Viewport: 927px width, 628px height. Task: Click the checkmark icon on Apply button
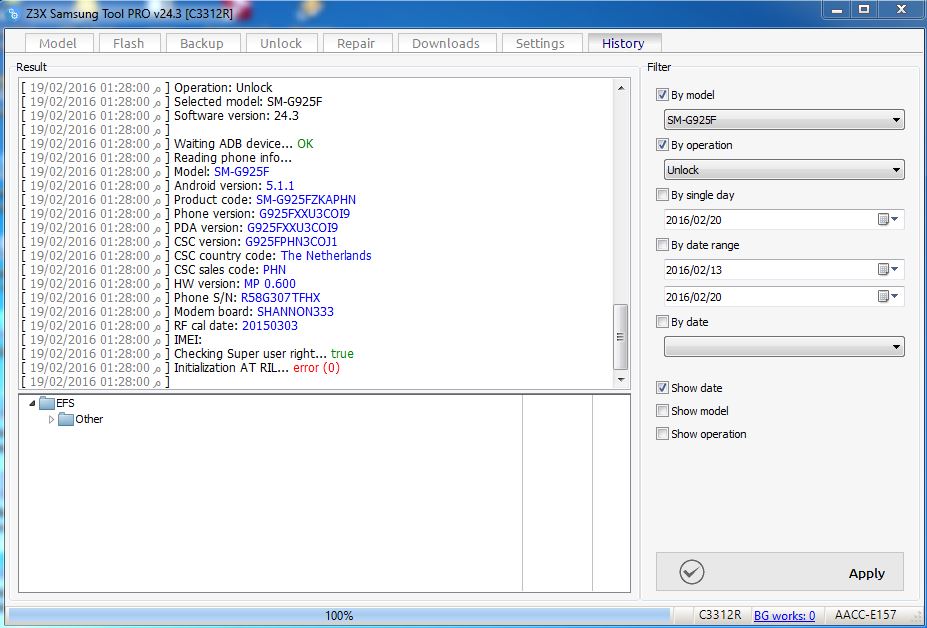click(691, 572)
